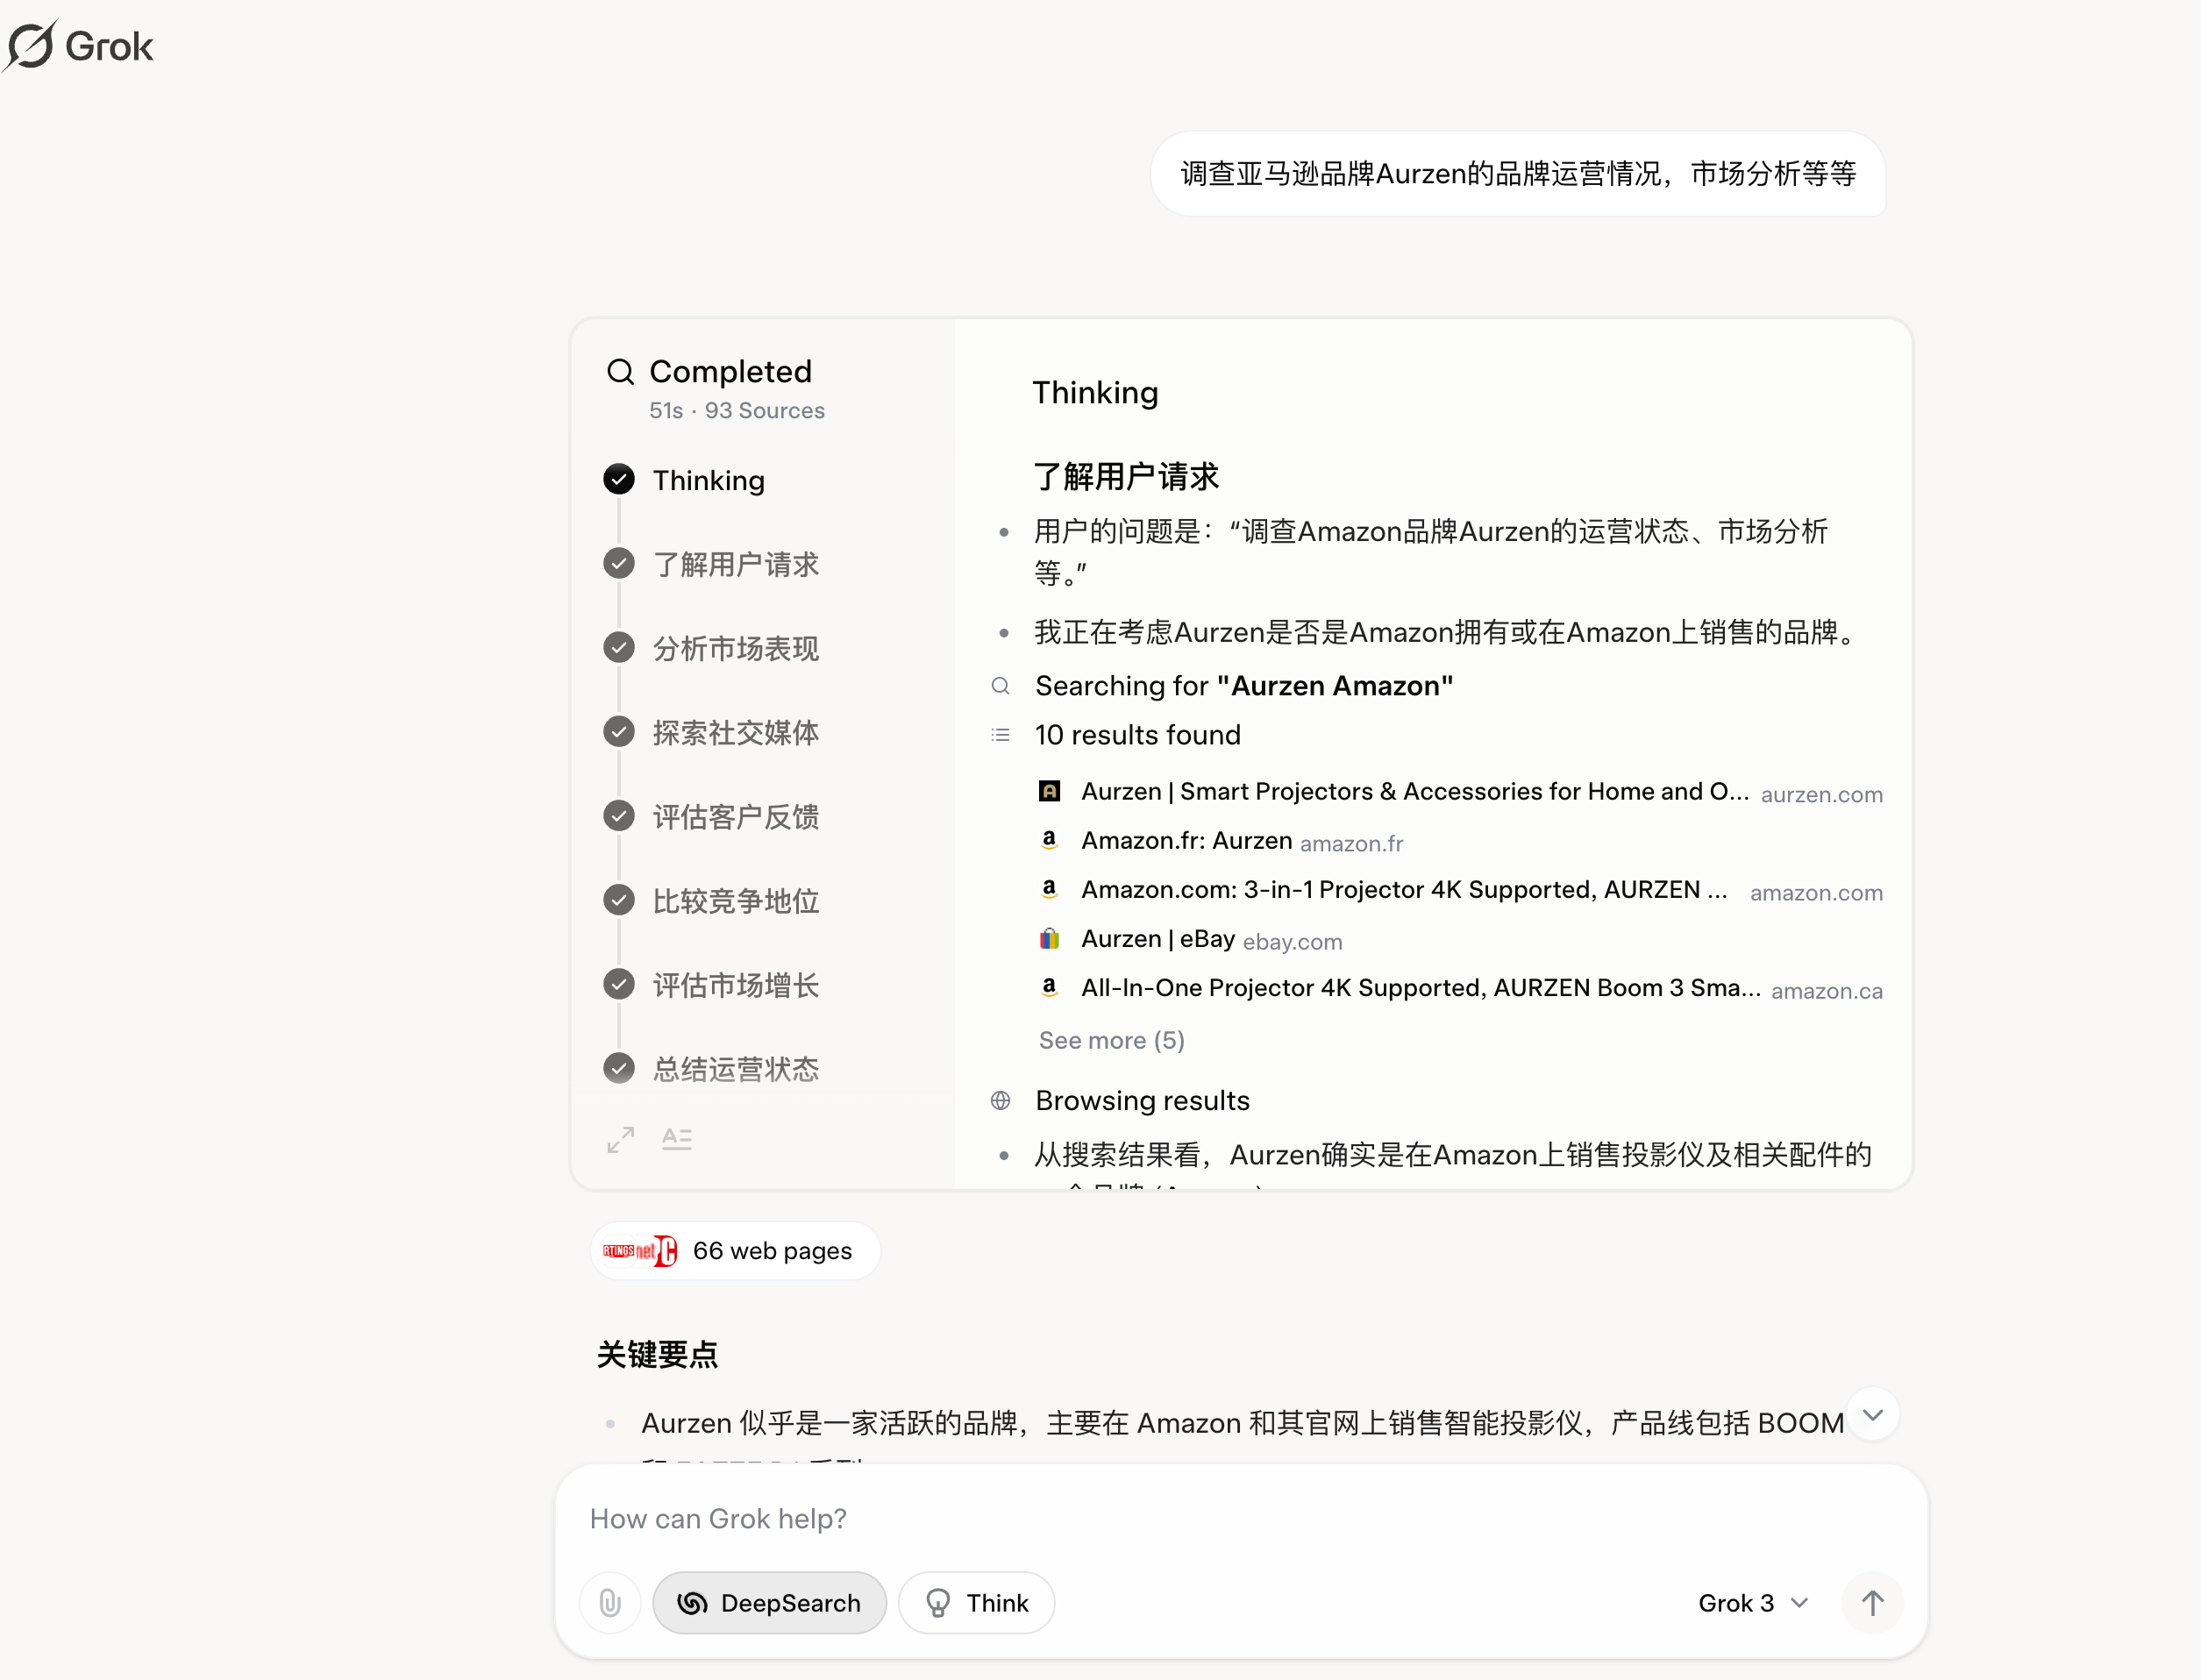Click the Completed status heading

[x=730, y=372]
